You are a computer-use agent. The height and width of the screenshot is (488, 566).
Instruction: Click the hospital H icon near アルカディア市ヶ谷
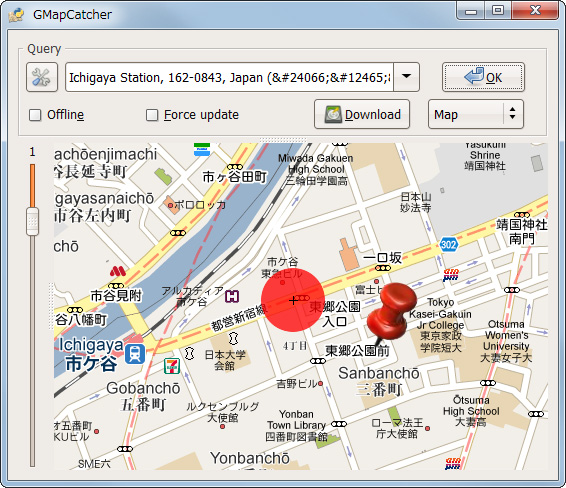pyautogui.click(x=232, y=296)
